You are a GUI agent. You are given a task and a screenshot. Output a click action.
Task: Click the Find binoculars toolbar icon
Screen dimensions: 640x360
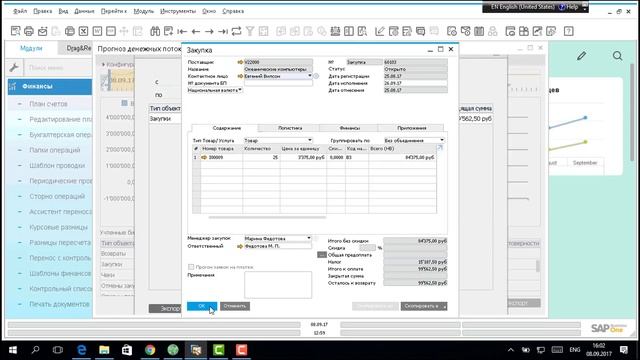pos(155,31)
